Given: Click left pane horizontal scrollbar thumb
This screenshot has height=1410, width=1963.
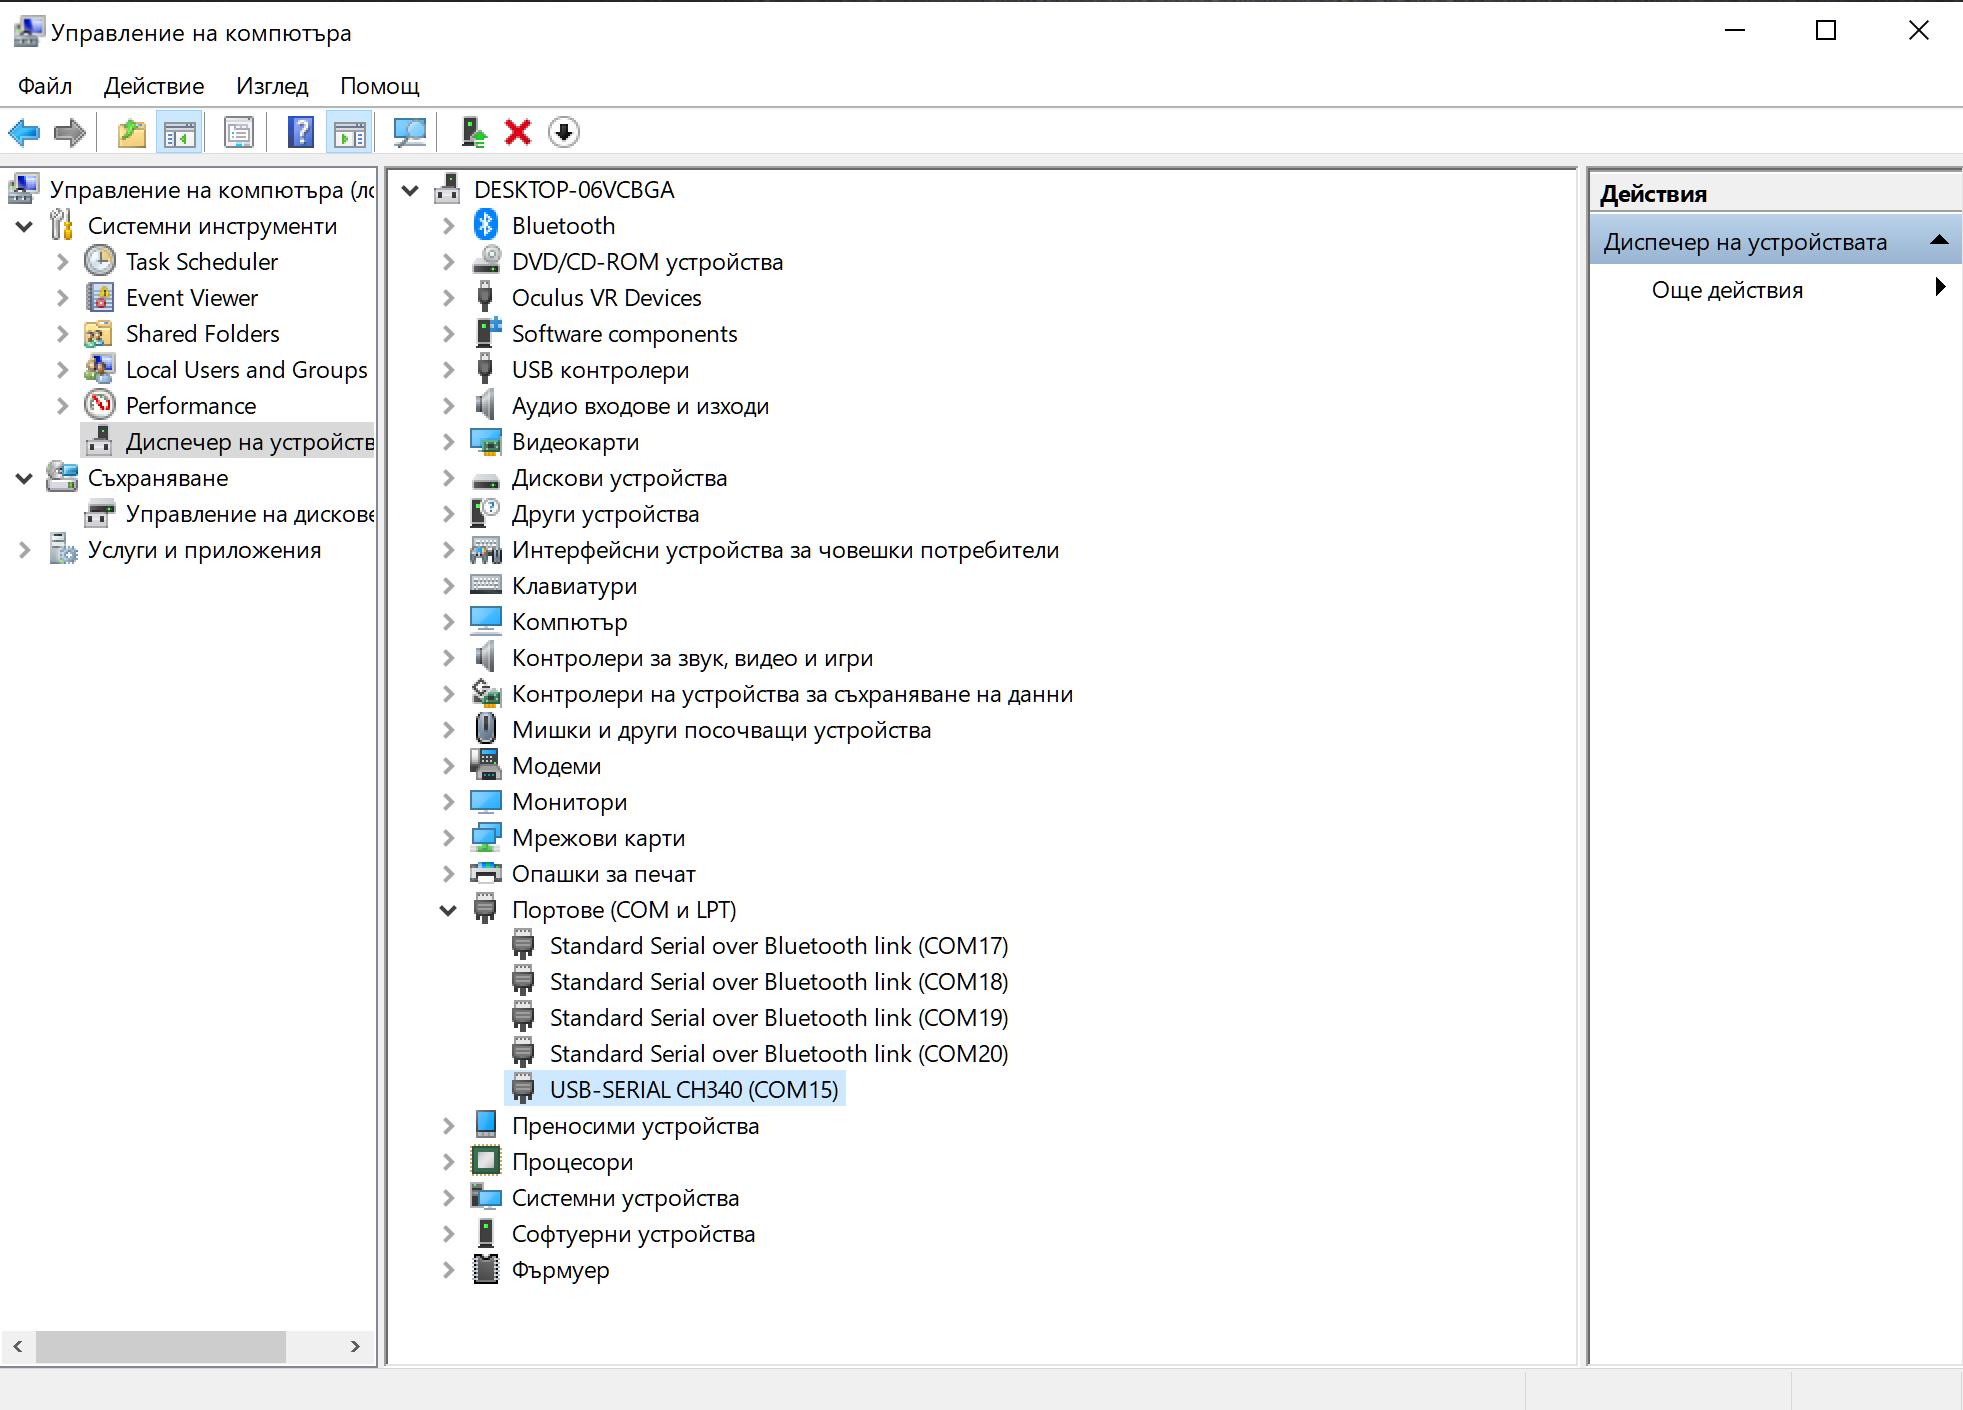Looking at the screenshot, I should coord(161,1346).
